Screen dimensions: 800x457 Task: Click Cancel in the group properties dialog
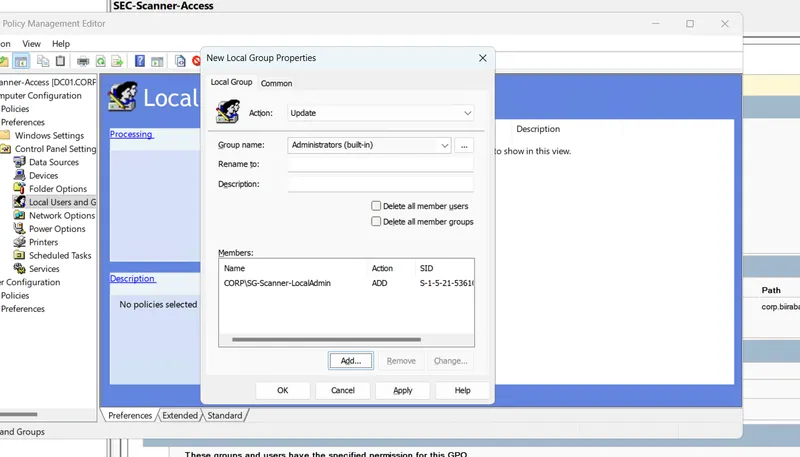click(x=342, y=390)
